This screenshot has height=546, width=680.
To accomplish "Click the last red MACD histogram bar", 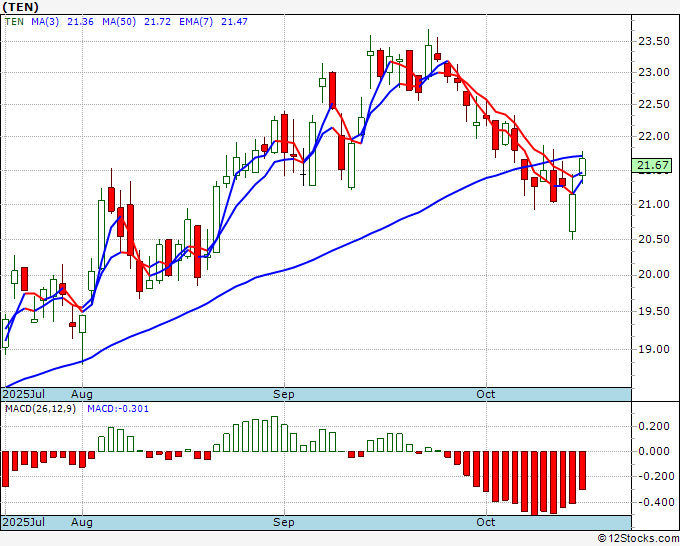I will pyautogui.click(x=582, y=471).
